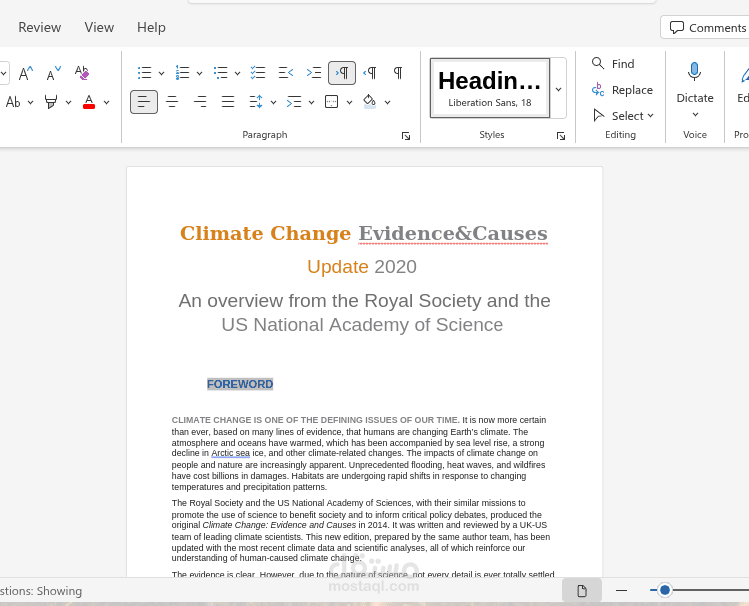Toggle left-to-right text direction
Screen dimensions: 749x606
342,73
